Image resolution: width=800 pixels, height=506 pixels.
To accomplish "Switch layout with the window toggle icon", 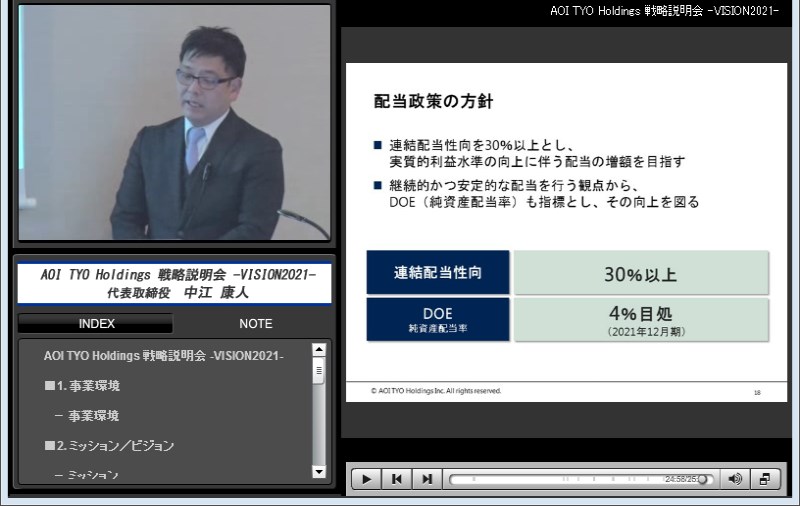I will [x=765, y=479].
